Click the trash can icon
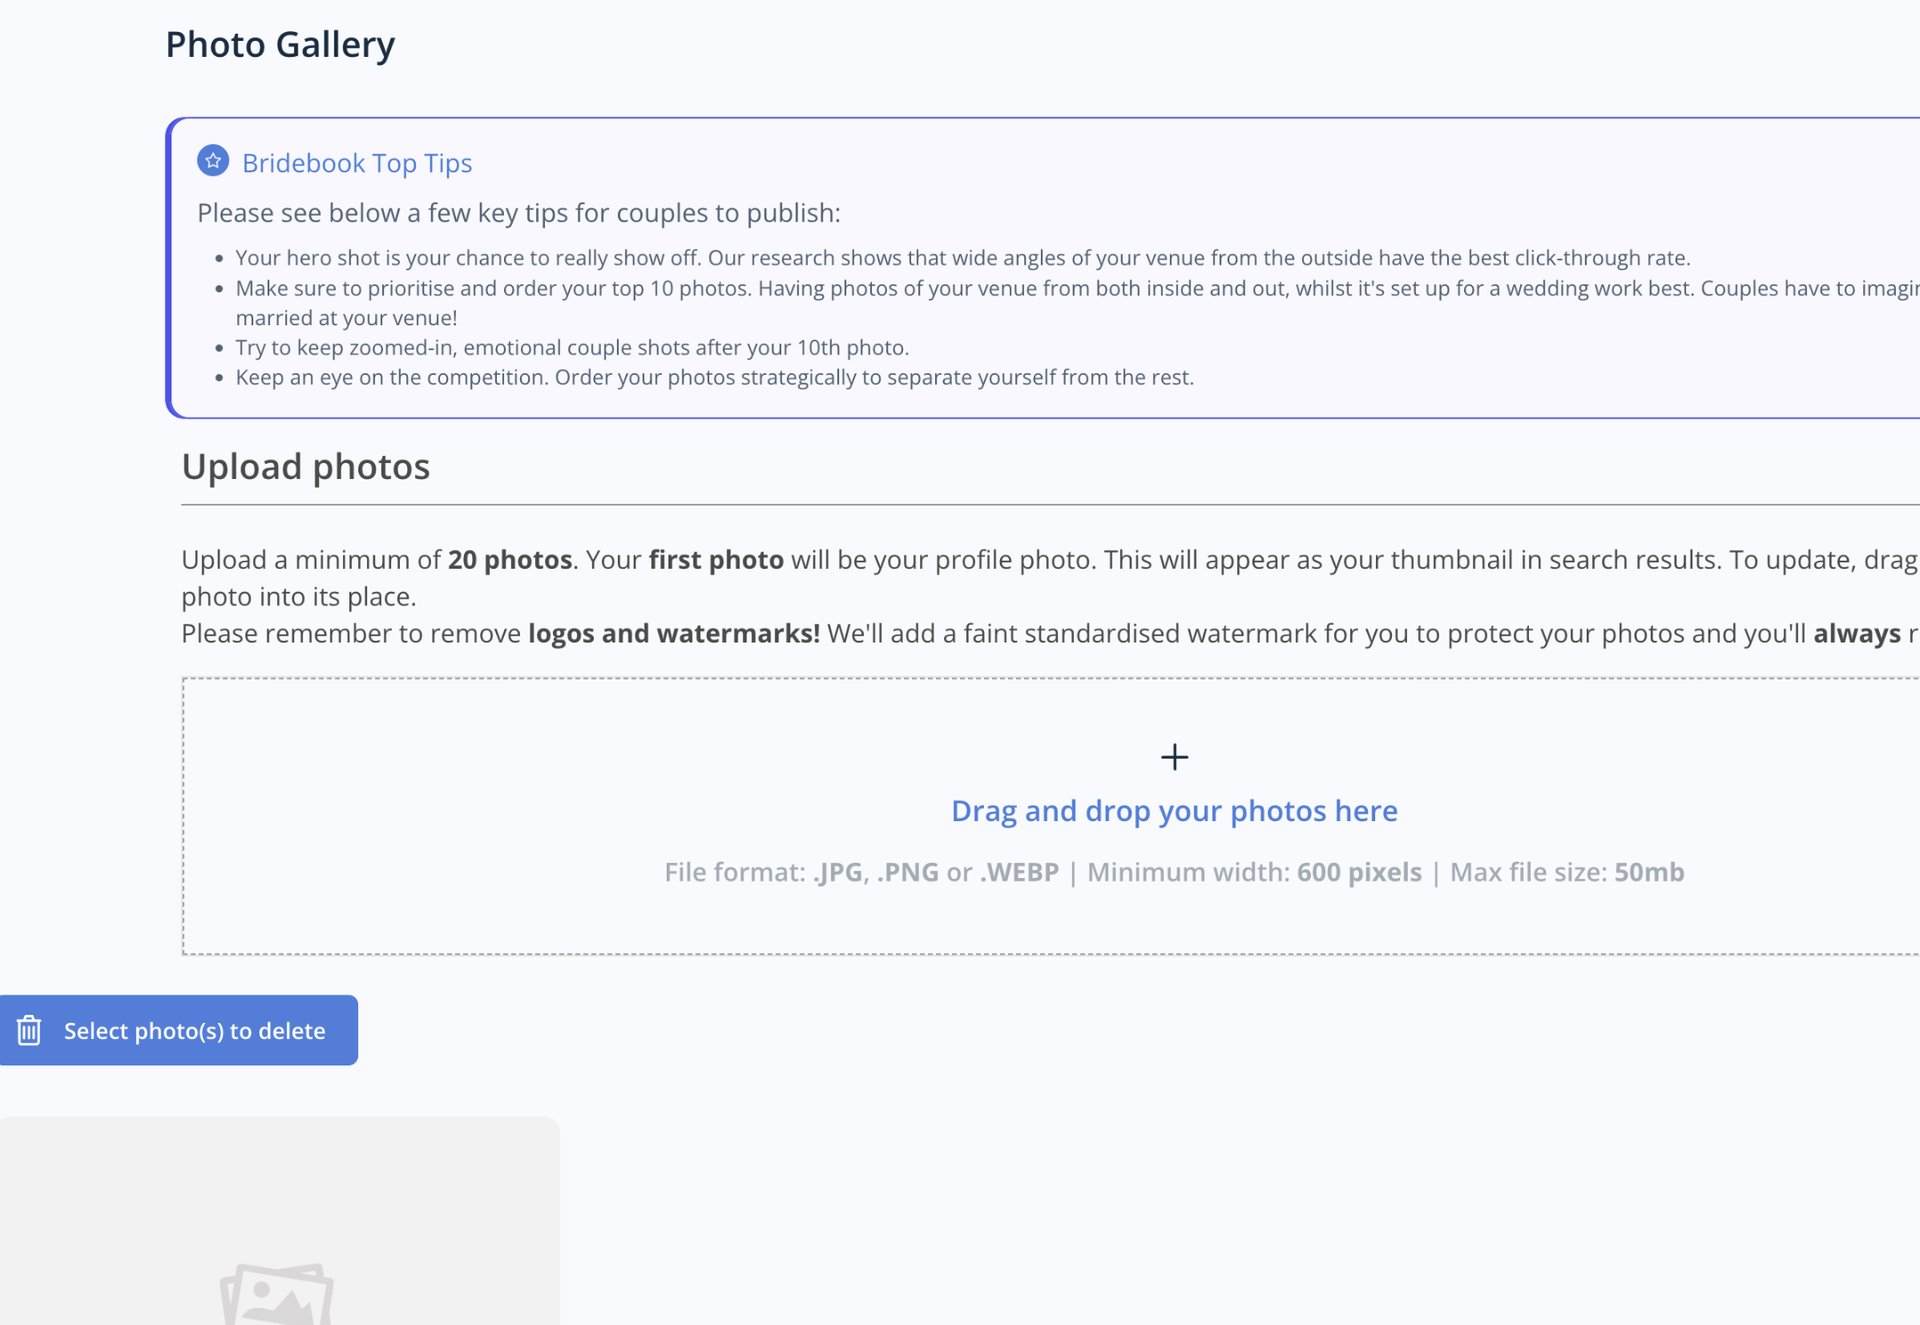Screen dimensions: 1920x1325 tap(29, 1030)
